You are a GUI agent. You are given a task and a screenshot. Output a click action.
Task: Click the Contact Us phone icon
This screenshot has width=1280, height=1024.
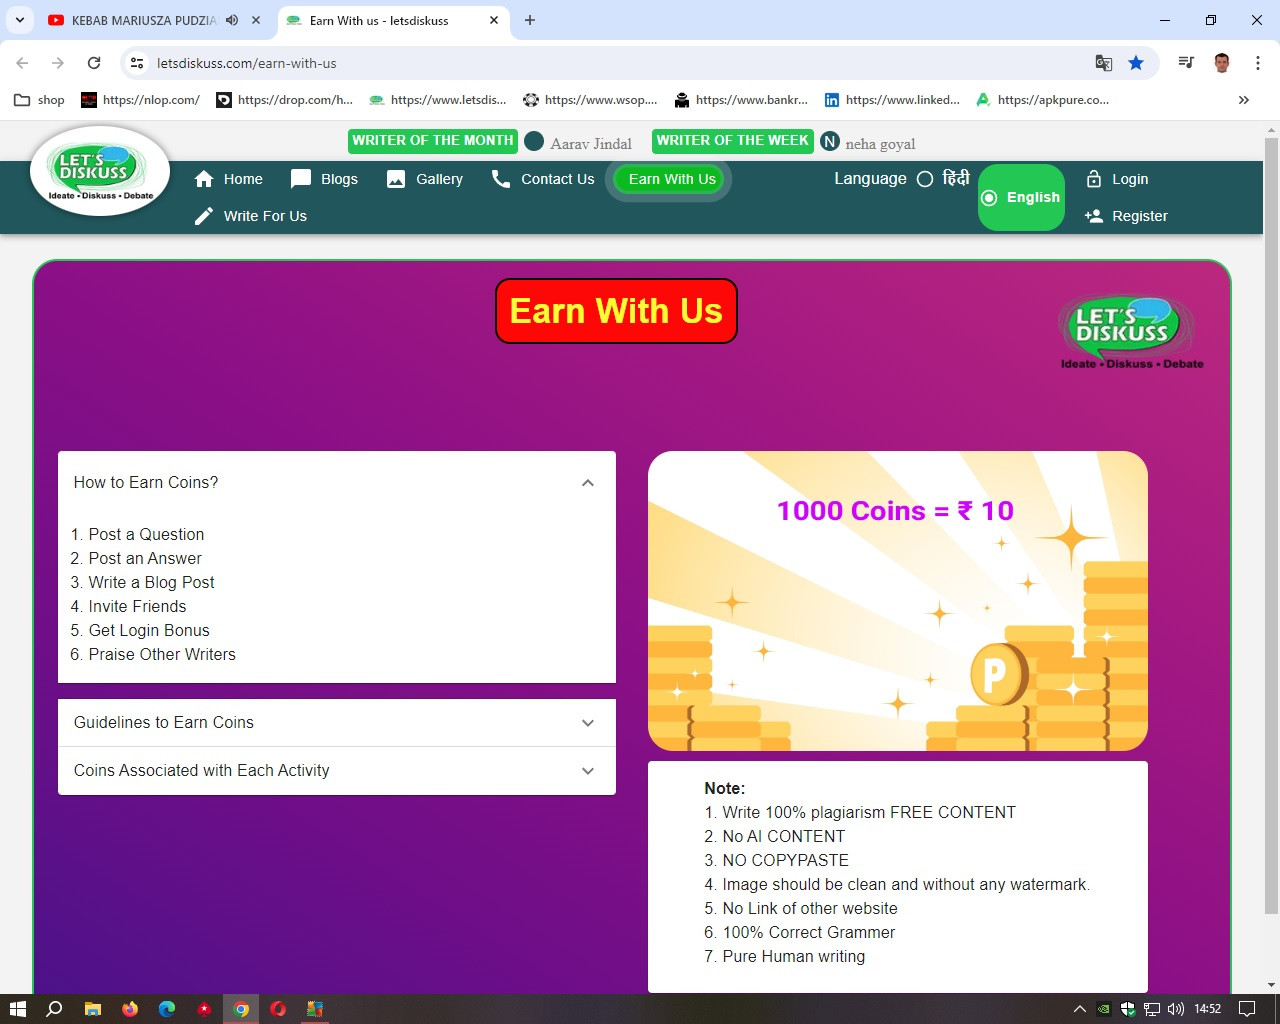tap(501, 179)
